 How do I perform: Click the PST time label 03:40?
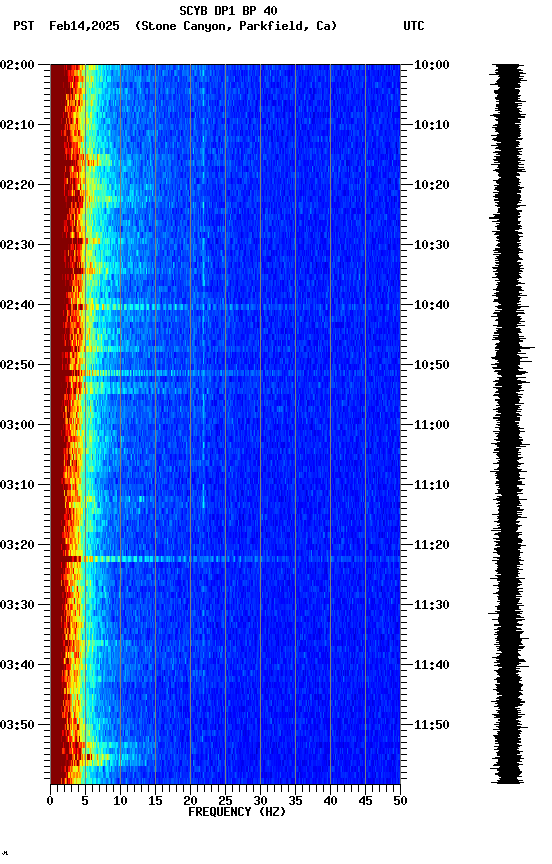coord(17,666)
